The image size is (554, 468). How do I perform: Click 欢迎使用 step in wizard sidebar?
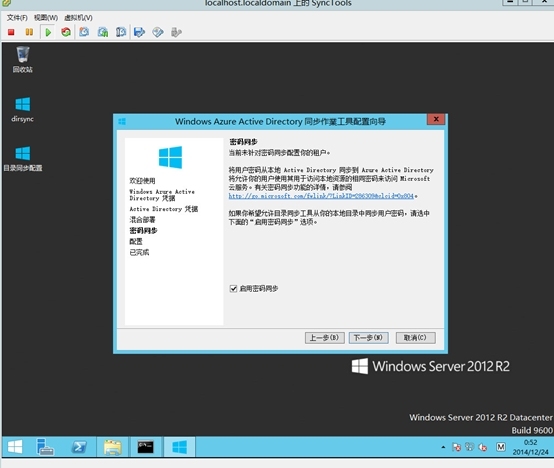142,181
